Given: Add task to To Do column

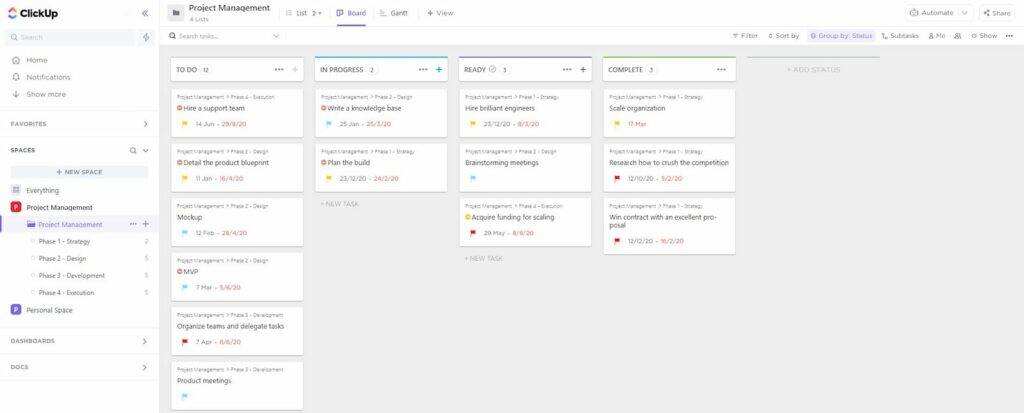Looking at the screenshot, I should coord(295,69).
